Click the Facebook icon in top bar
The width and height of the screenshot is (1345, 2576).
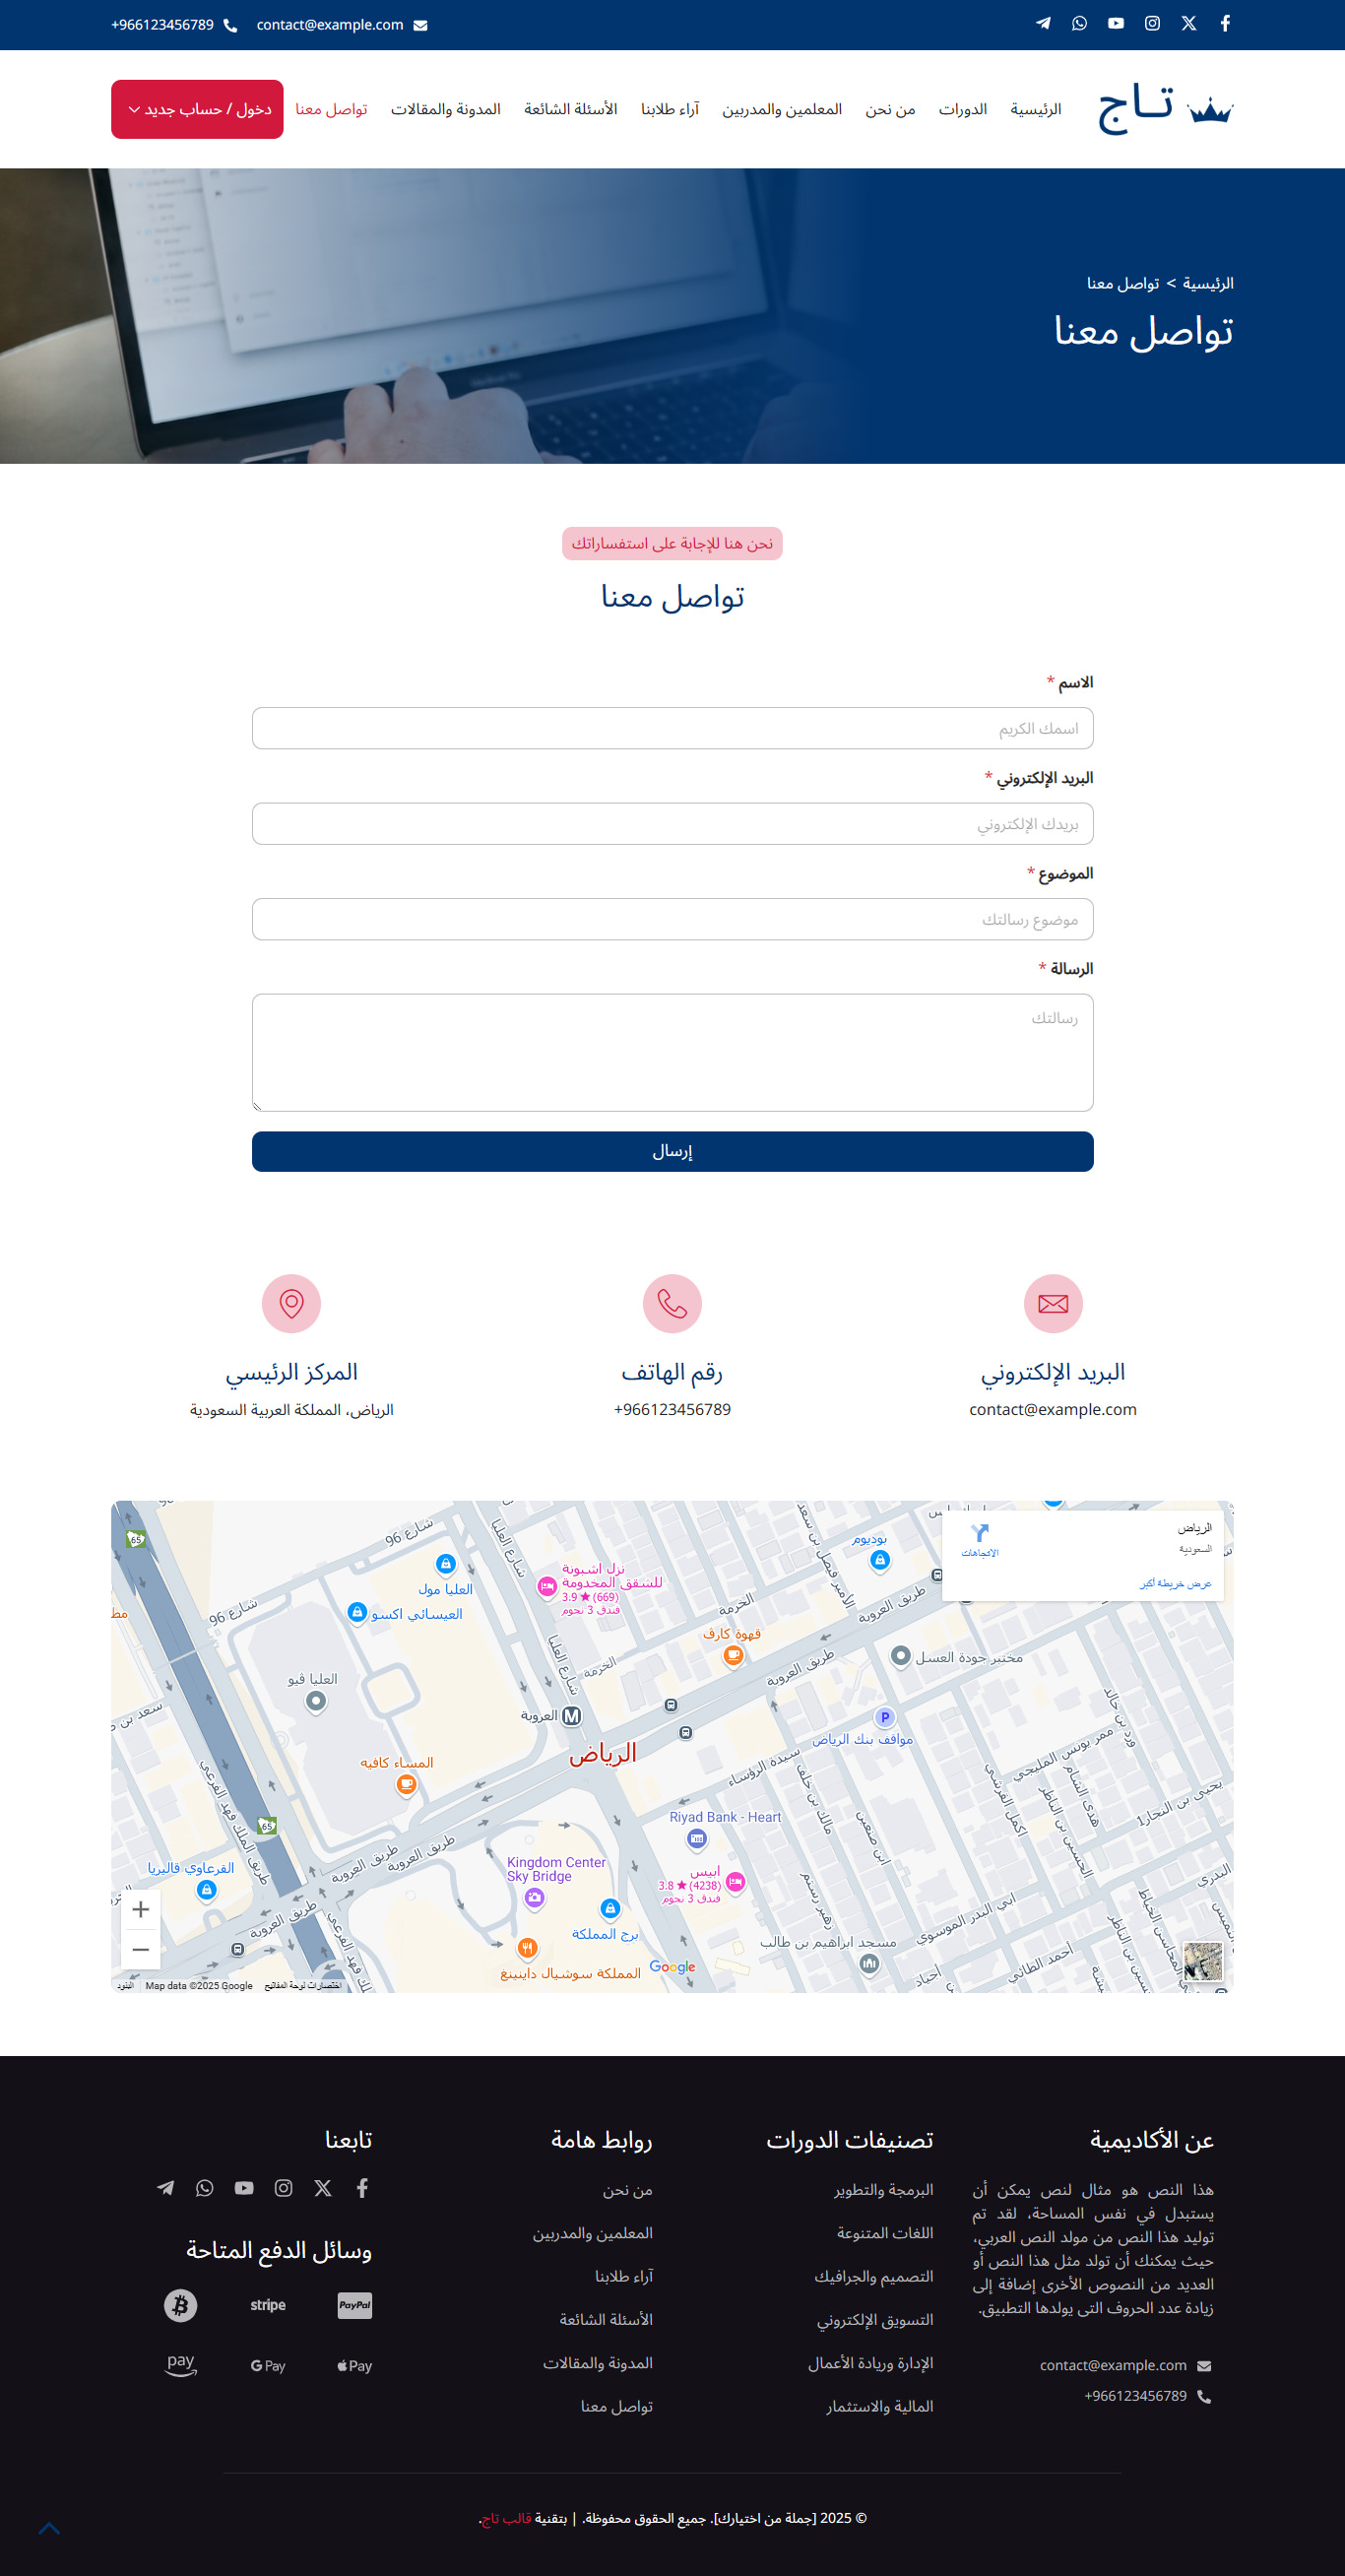(1225, 24)
